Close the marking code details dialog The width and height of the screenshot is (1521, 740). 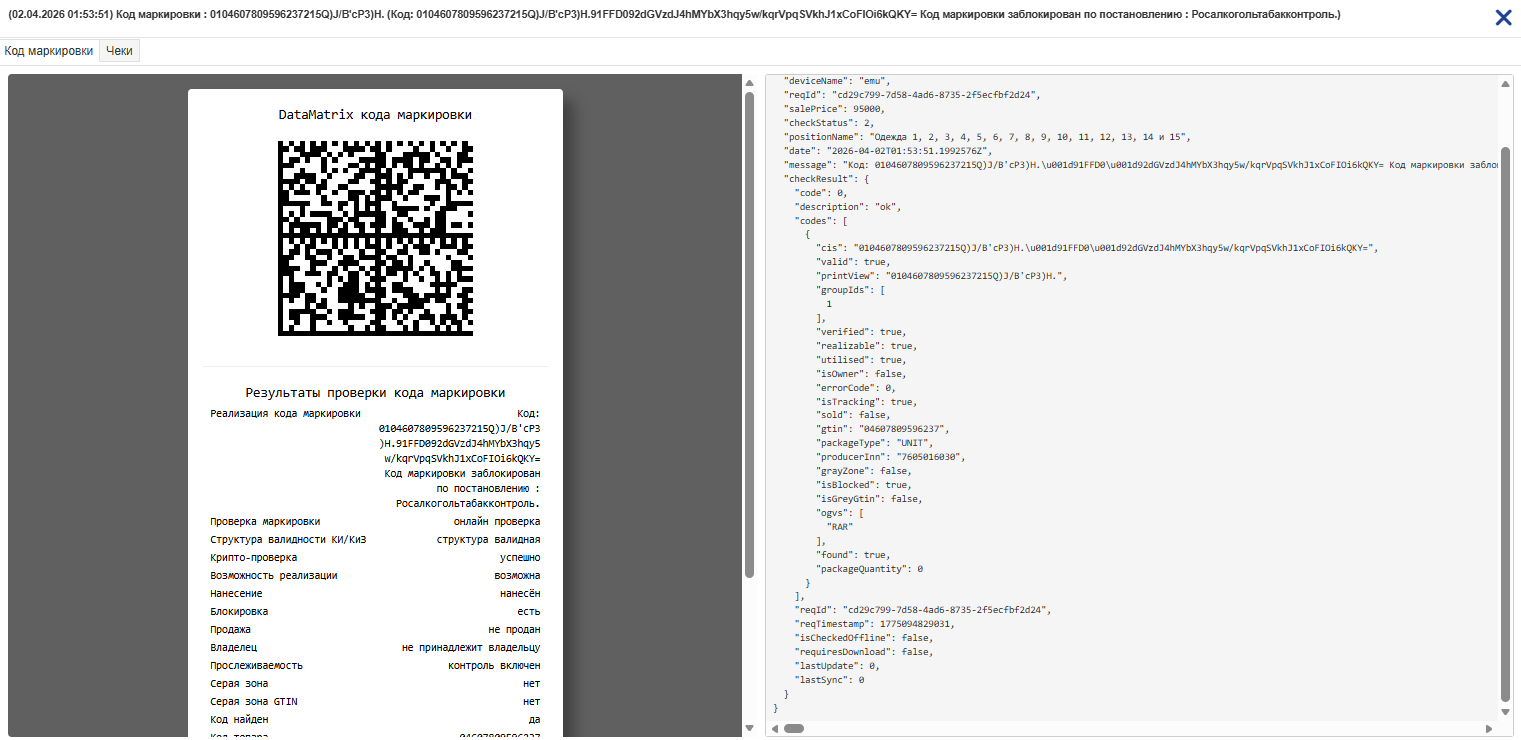1502,17
